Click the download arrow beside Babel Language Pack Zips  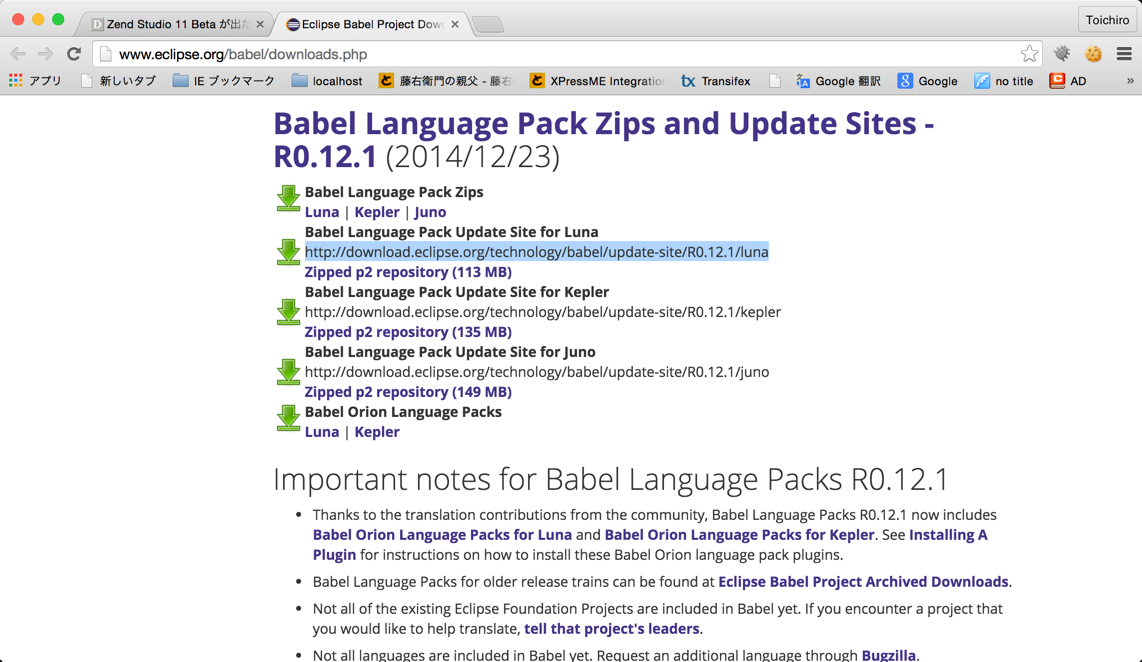pos(288,198)
